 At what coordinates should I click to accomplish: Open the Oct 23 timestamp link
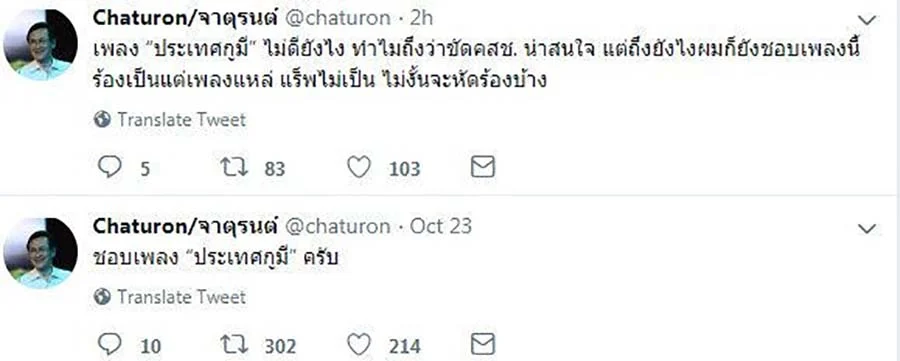[441, 227]
